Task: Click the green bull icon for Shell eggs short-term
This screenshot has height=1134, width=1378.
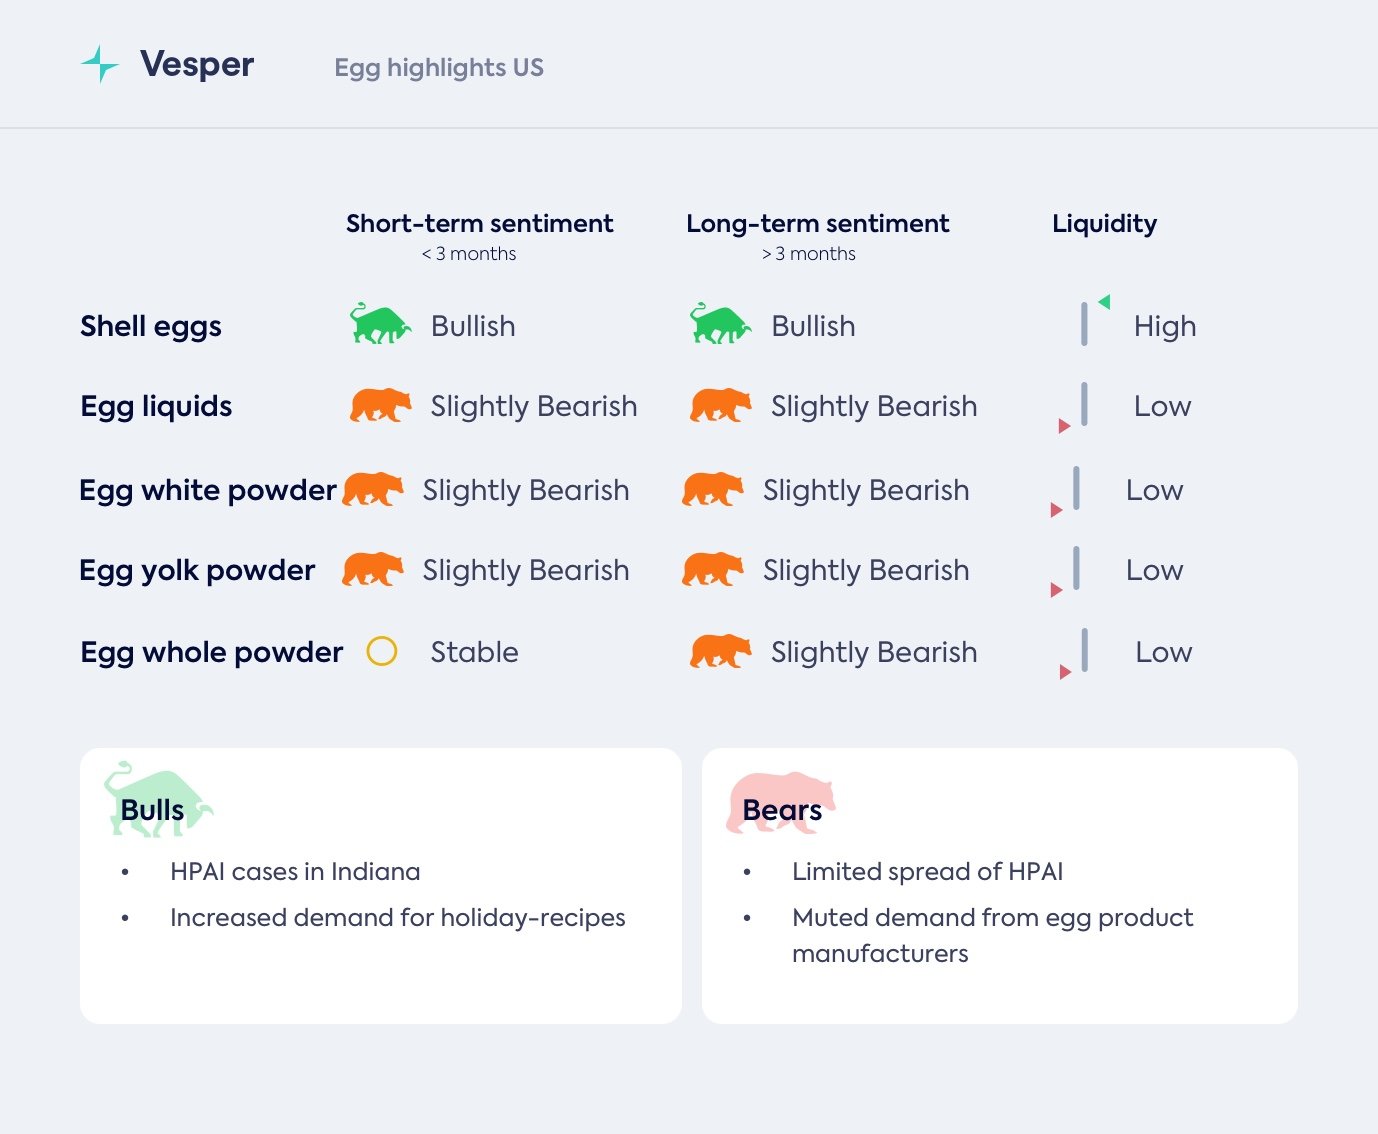Action: 380,324
